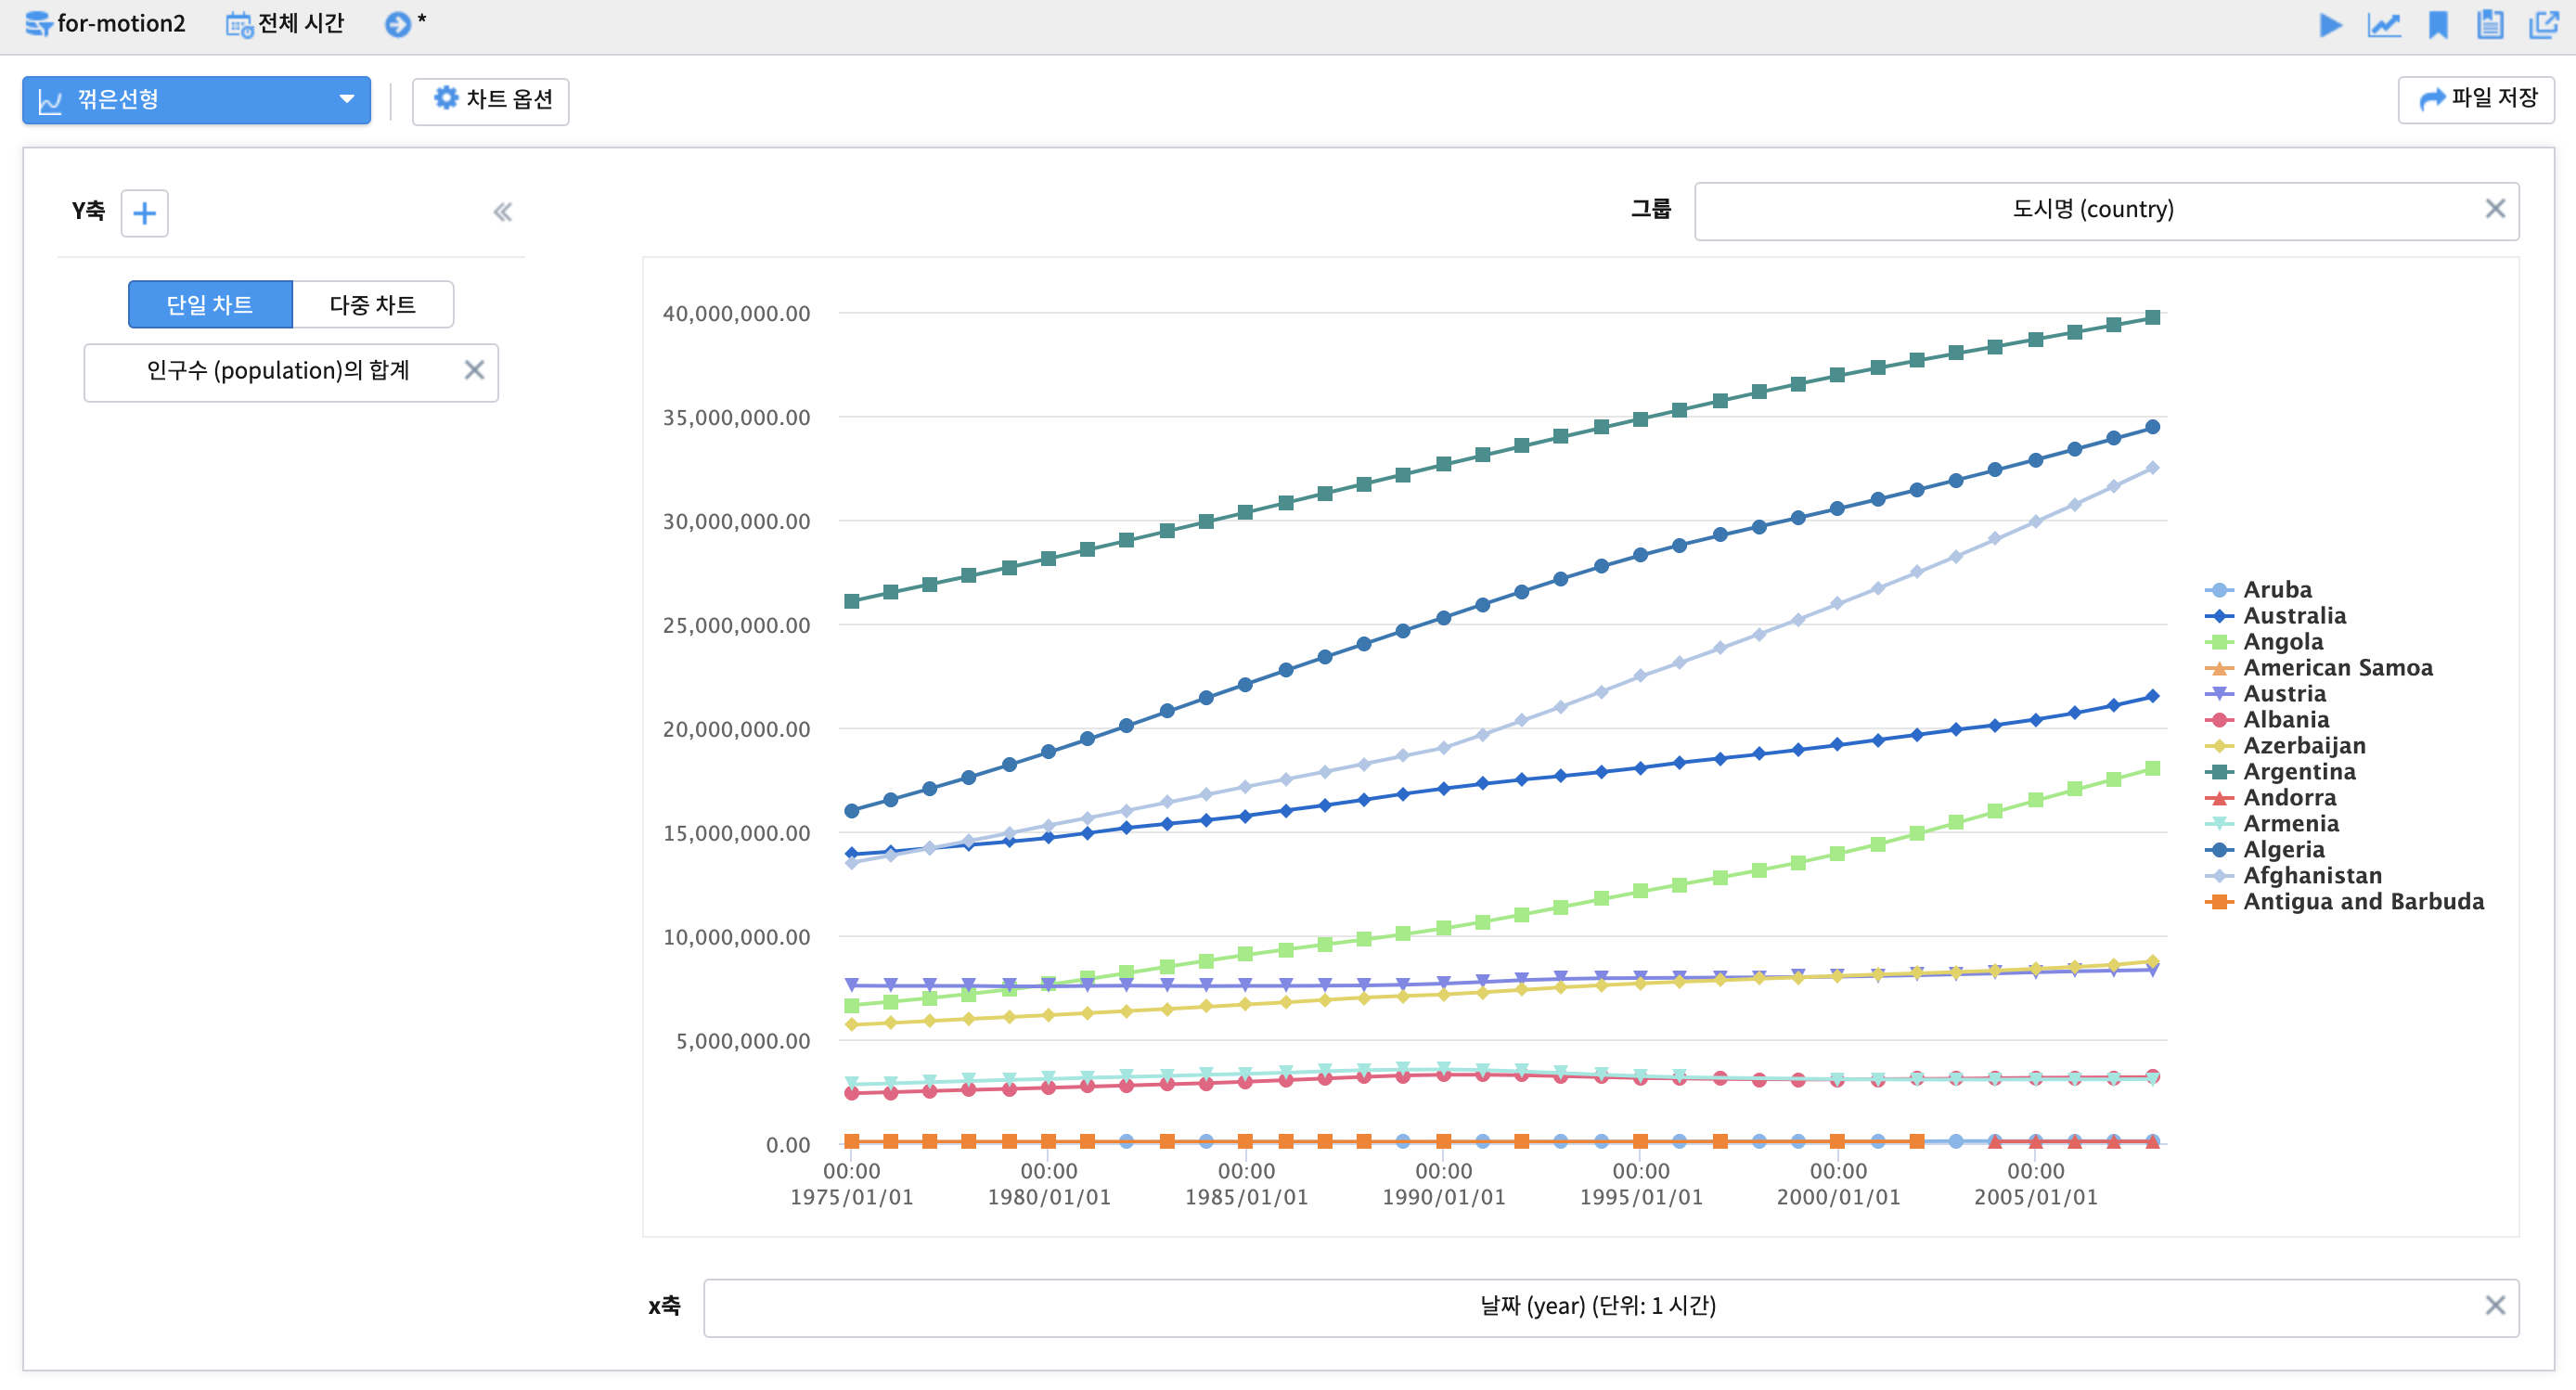Toggle Angola series in the legend
The width and height of the screenshot is (2576, 1390).
[2264, 642]
